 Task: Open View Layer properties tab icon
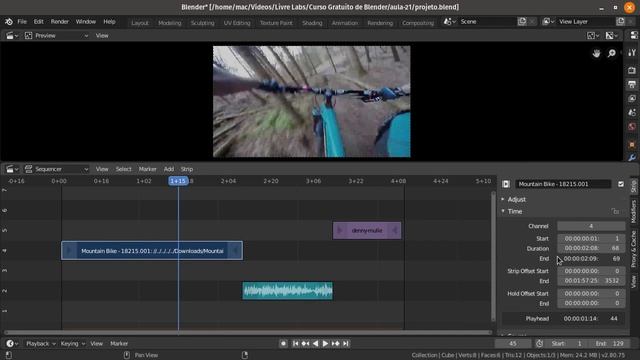[632, 98]
